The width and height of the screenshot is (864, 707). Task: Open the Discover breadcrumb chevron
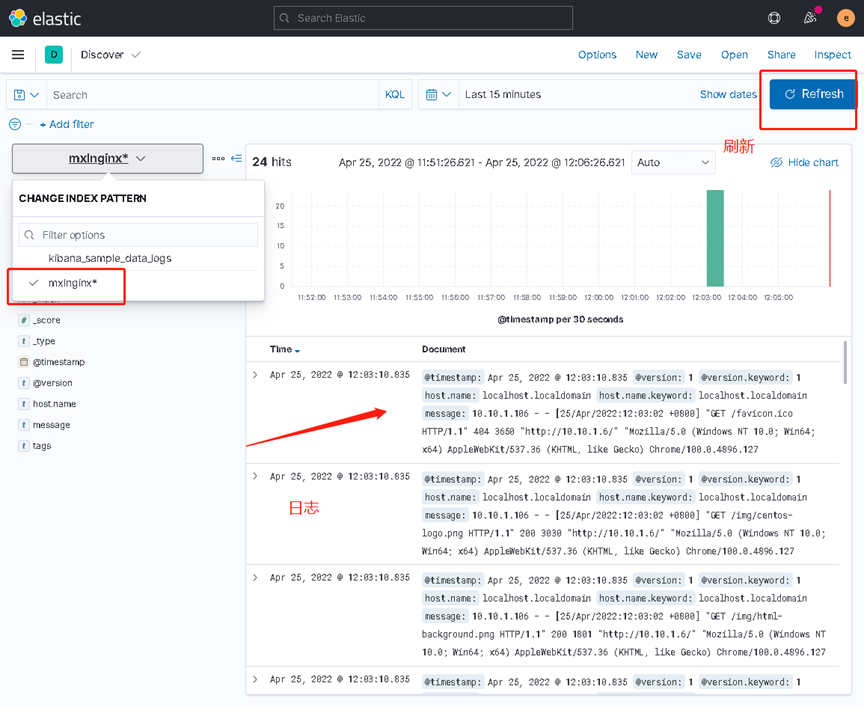click(136, 55)
